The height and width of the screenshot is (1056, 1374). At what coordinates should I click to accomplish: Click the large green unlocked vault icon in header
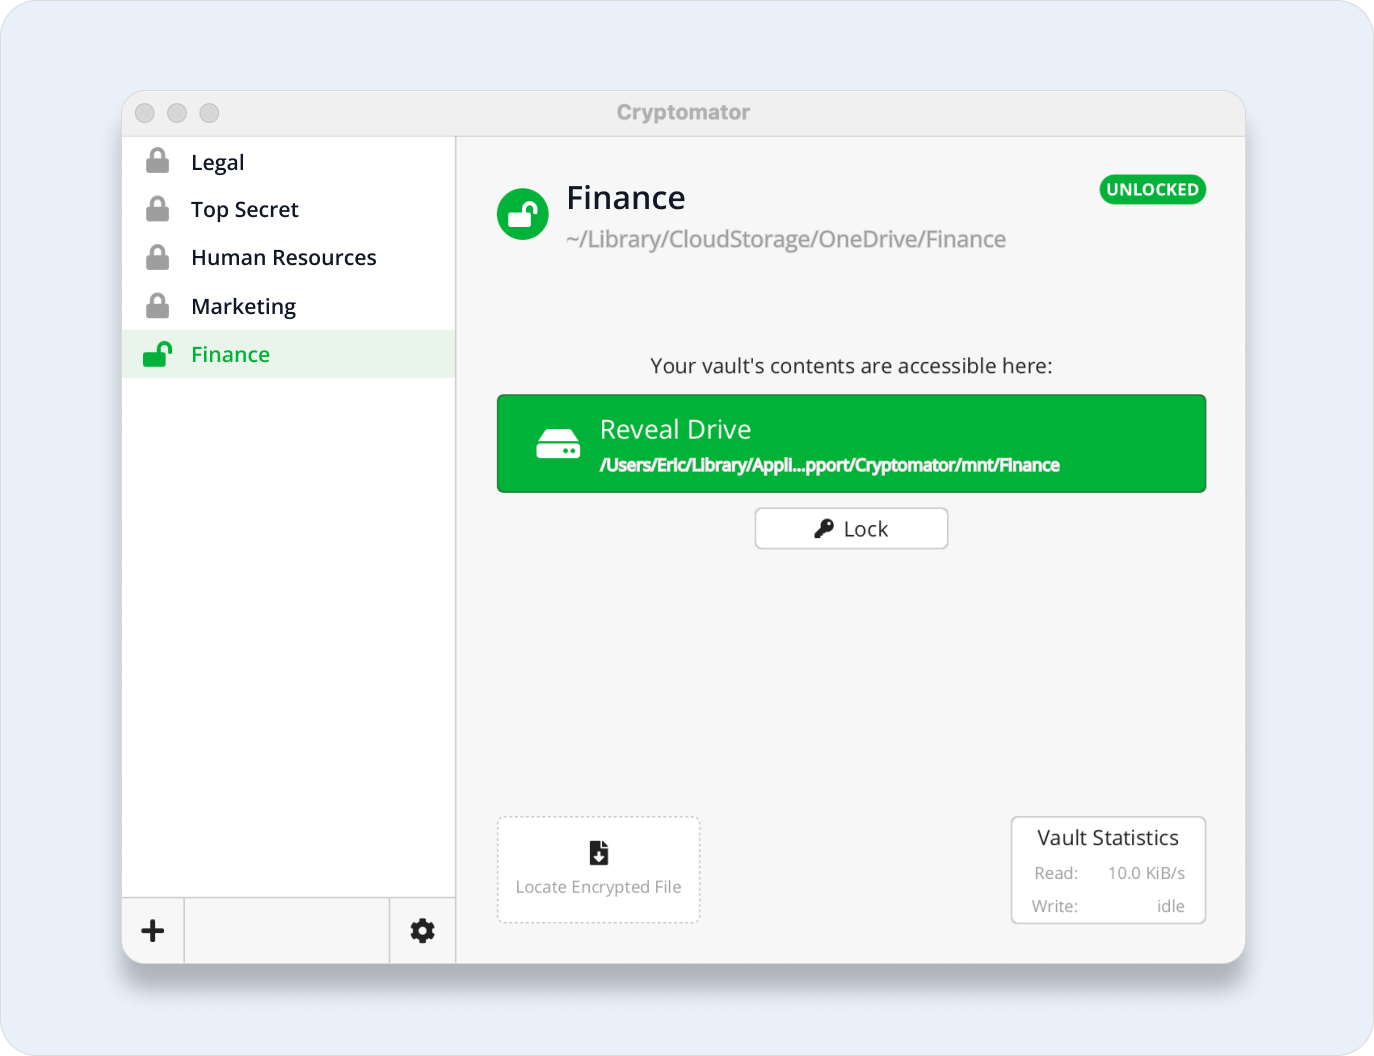[523, 214]
